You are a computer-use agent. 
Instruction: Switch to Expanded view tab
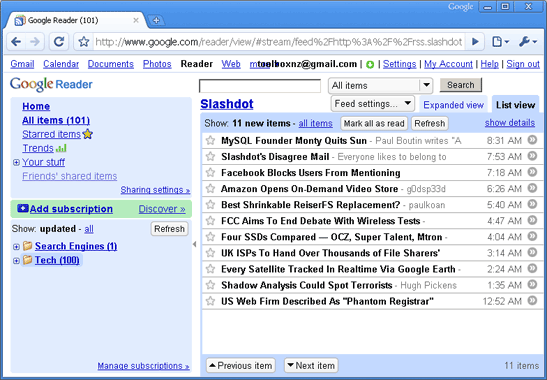pyautogui.click(x=453, y=105)
